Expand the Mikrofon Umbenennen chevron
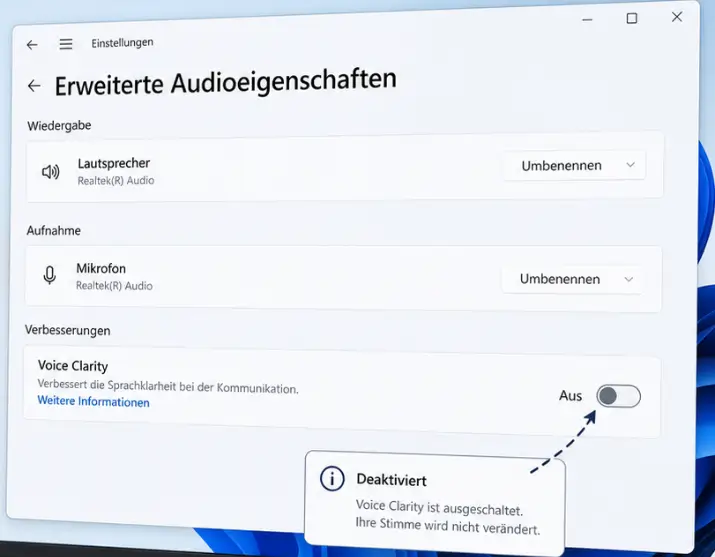Viewport: 715px width, 557px height. [x=629, y=279]
